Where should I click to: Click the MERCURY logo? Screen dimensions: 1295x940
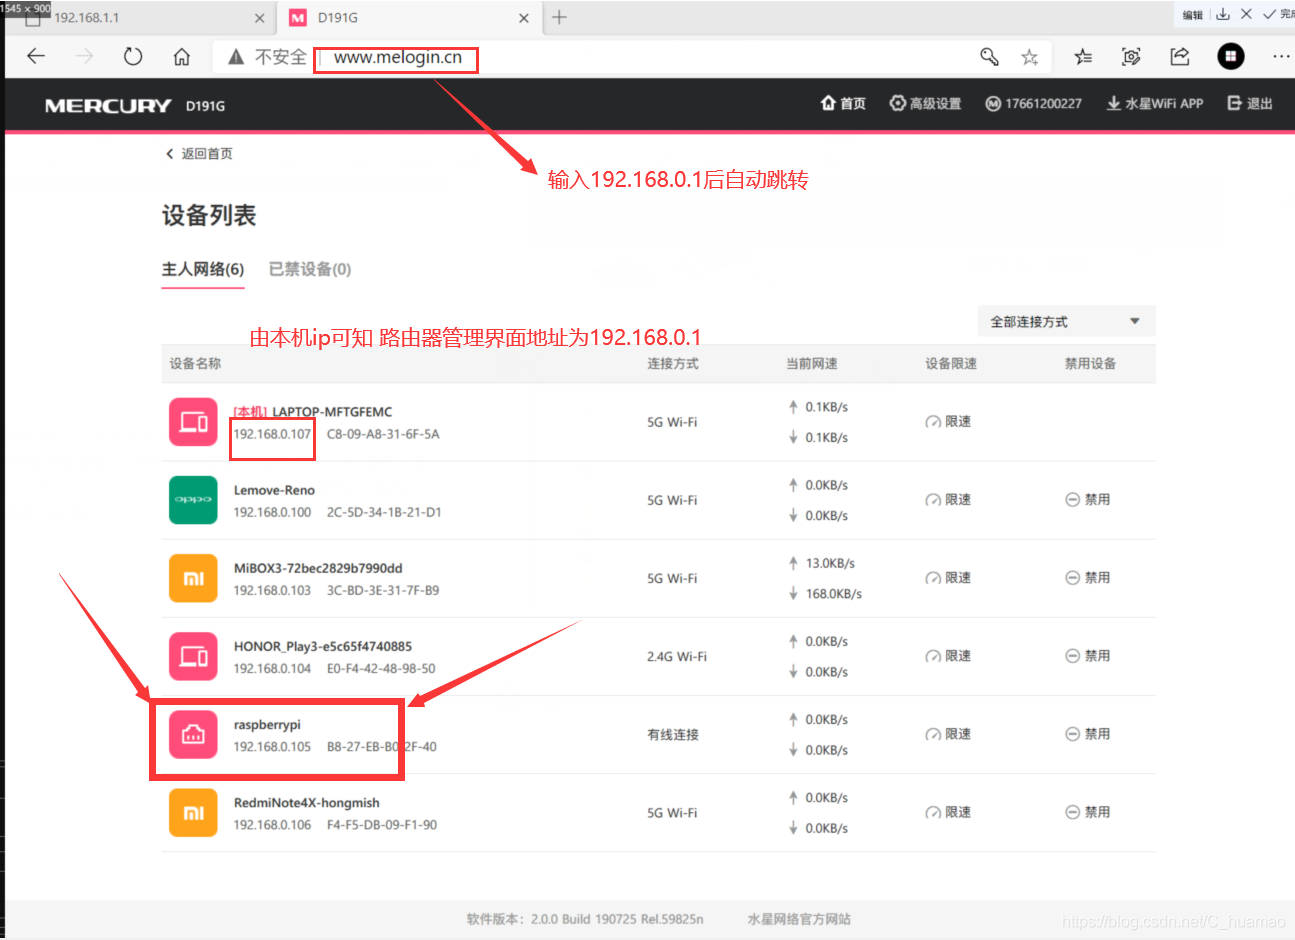(108, 105)
